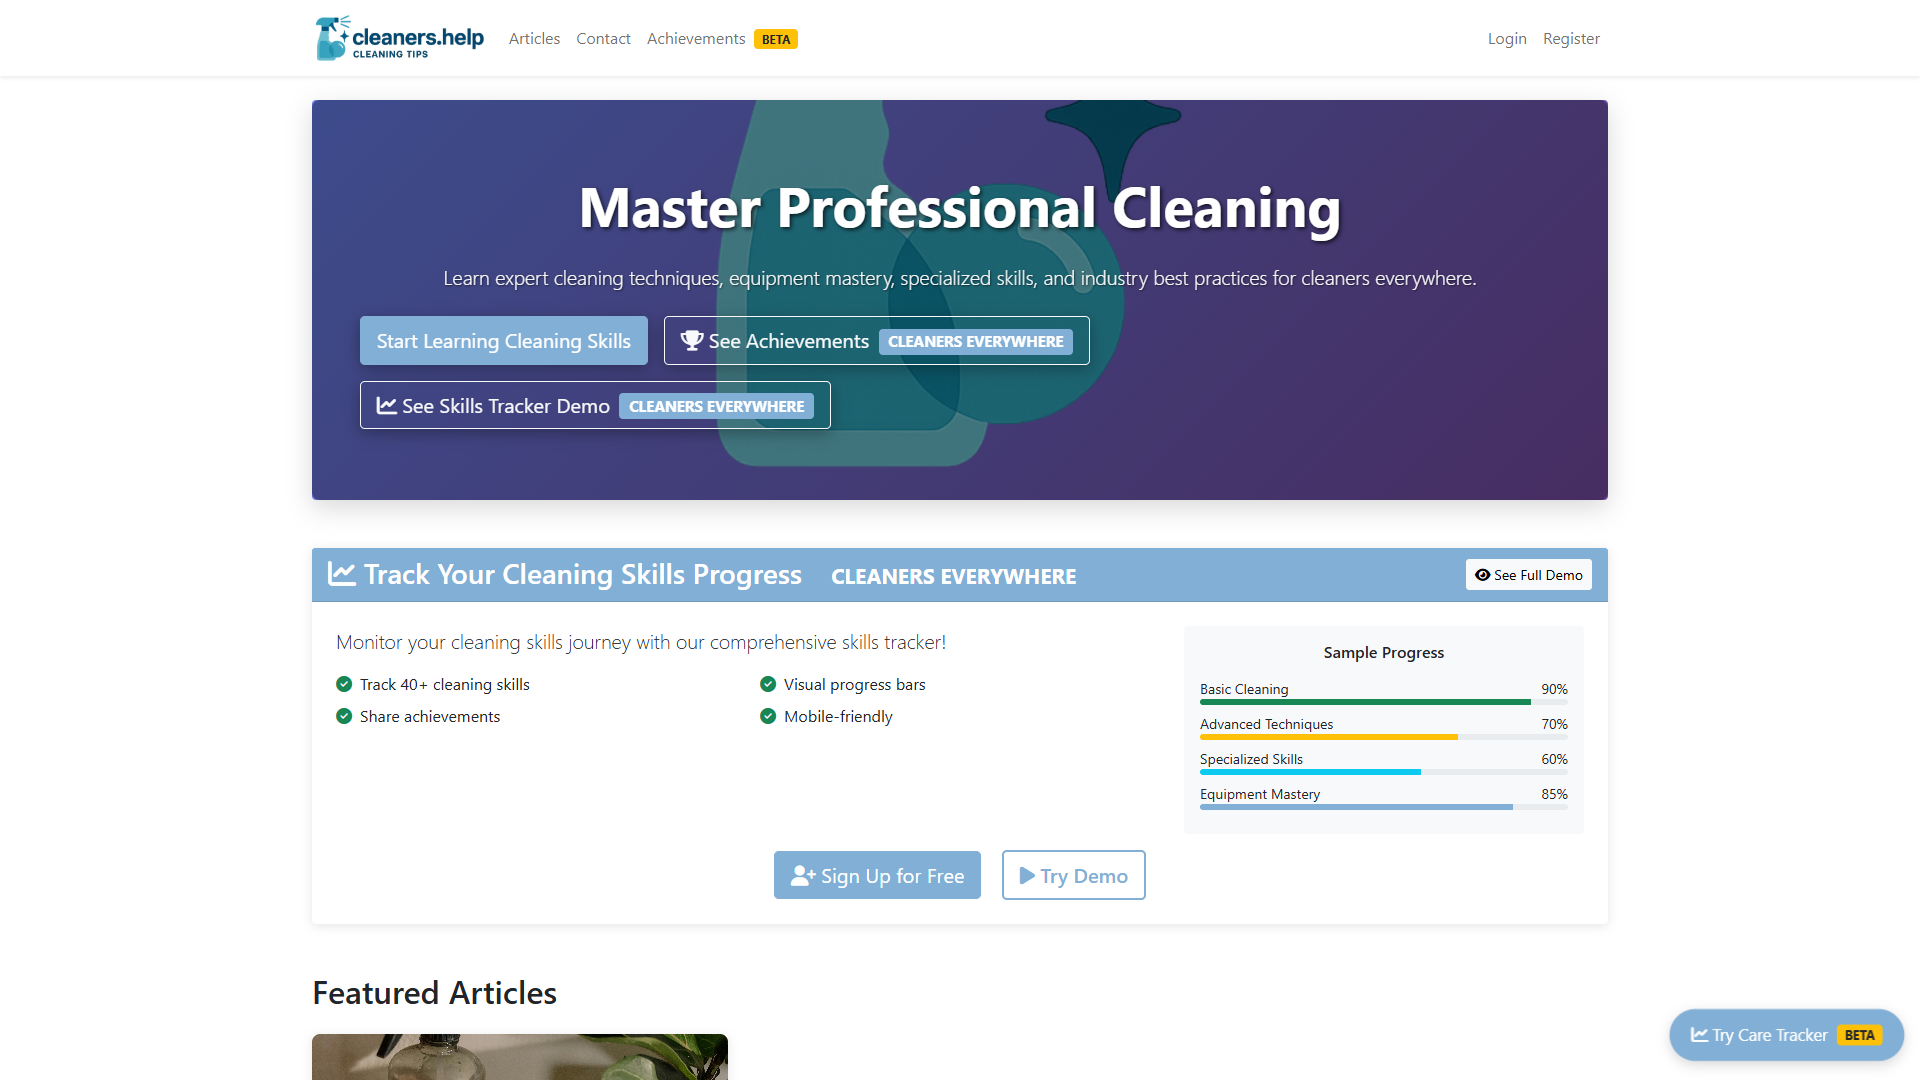This screenshot has width=1920, height=1080.
Task: Click the chart icon in Try Care Tracker
Action: 1698,1035
